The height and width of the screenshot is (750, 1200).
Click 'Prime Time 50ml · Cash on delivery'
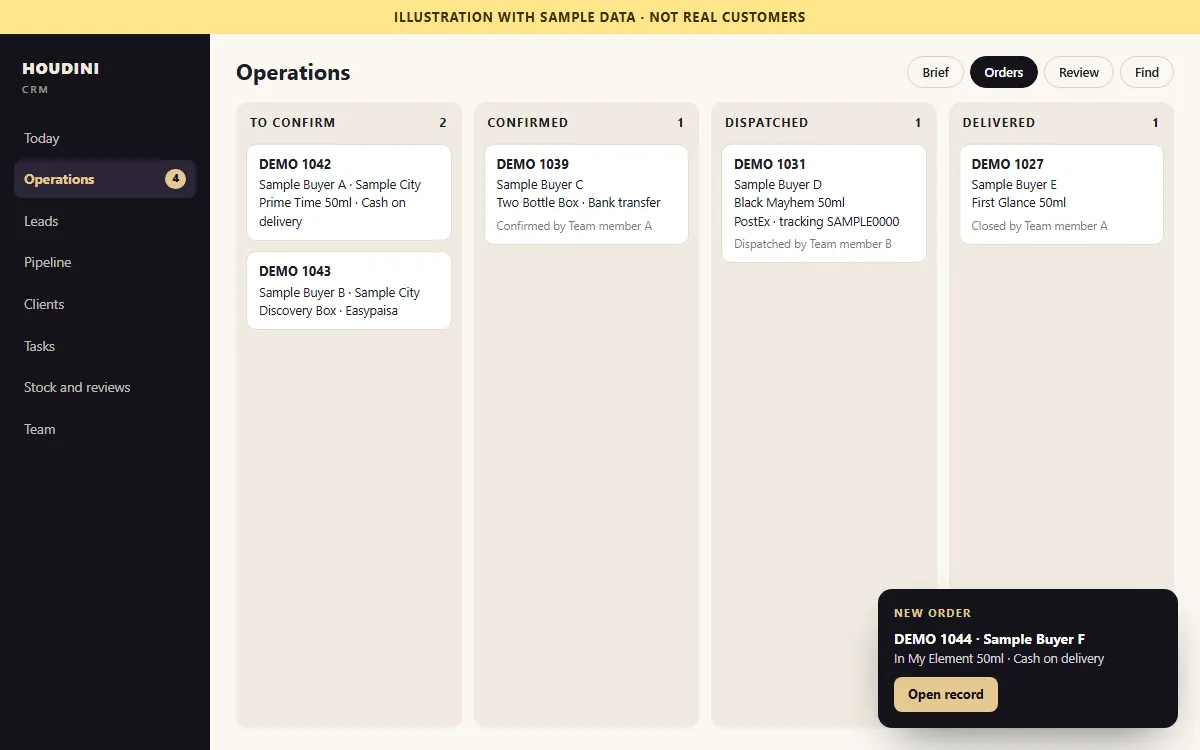pyautogui.click(x=332, y=212)
